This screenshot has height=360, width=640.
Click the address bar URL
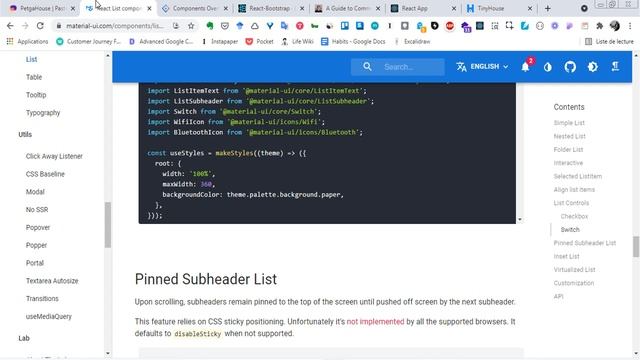[115, 26]
